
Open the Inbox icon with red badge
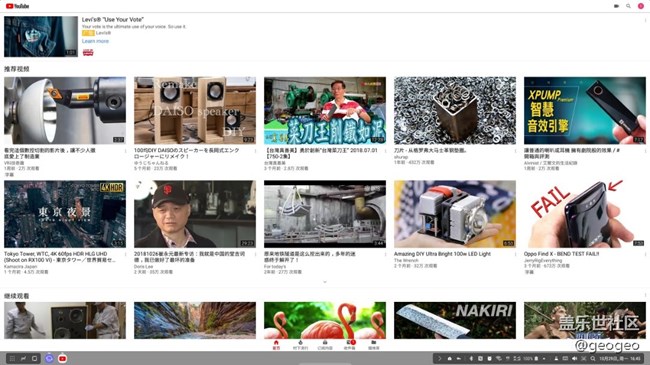[349, 345]
